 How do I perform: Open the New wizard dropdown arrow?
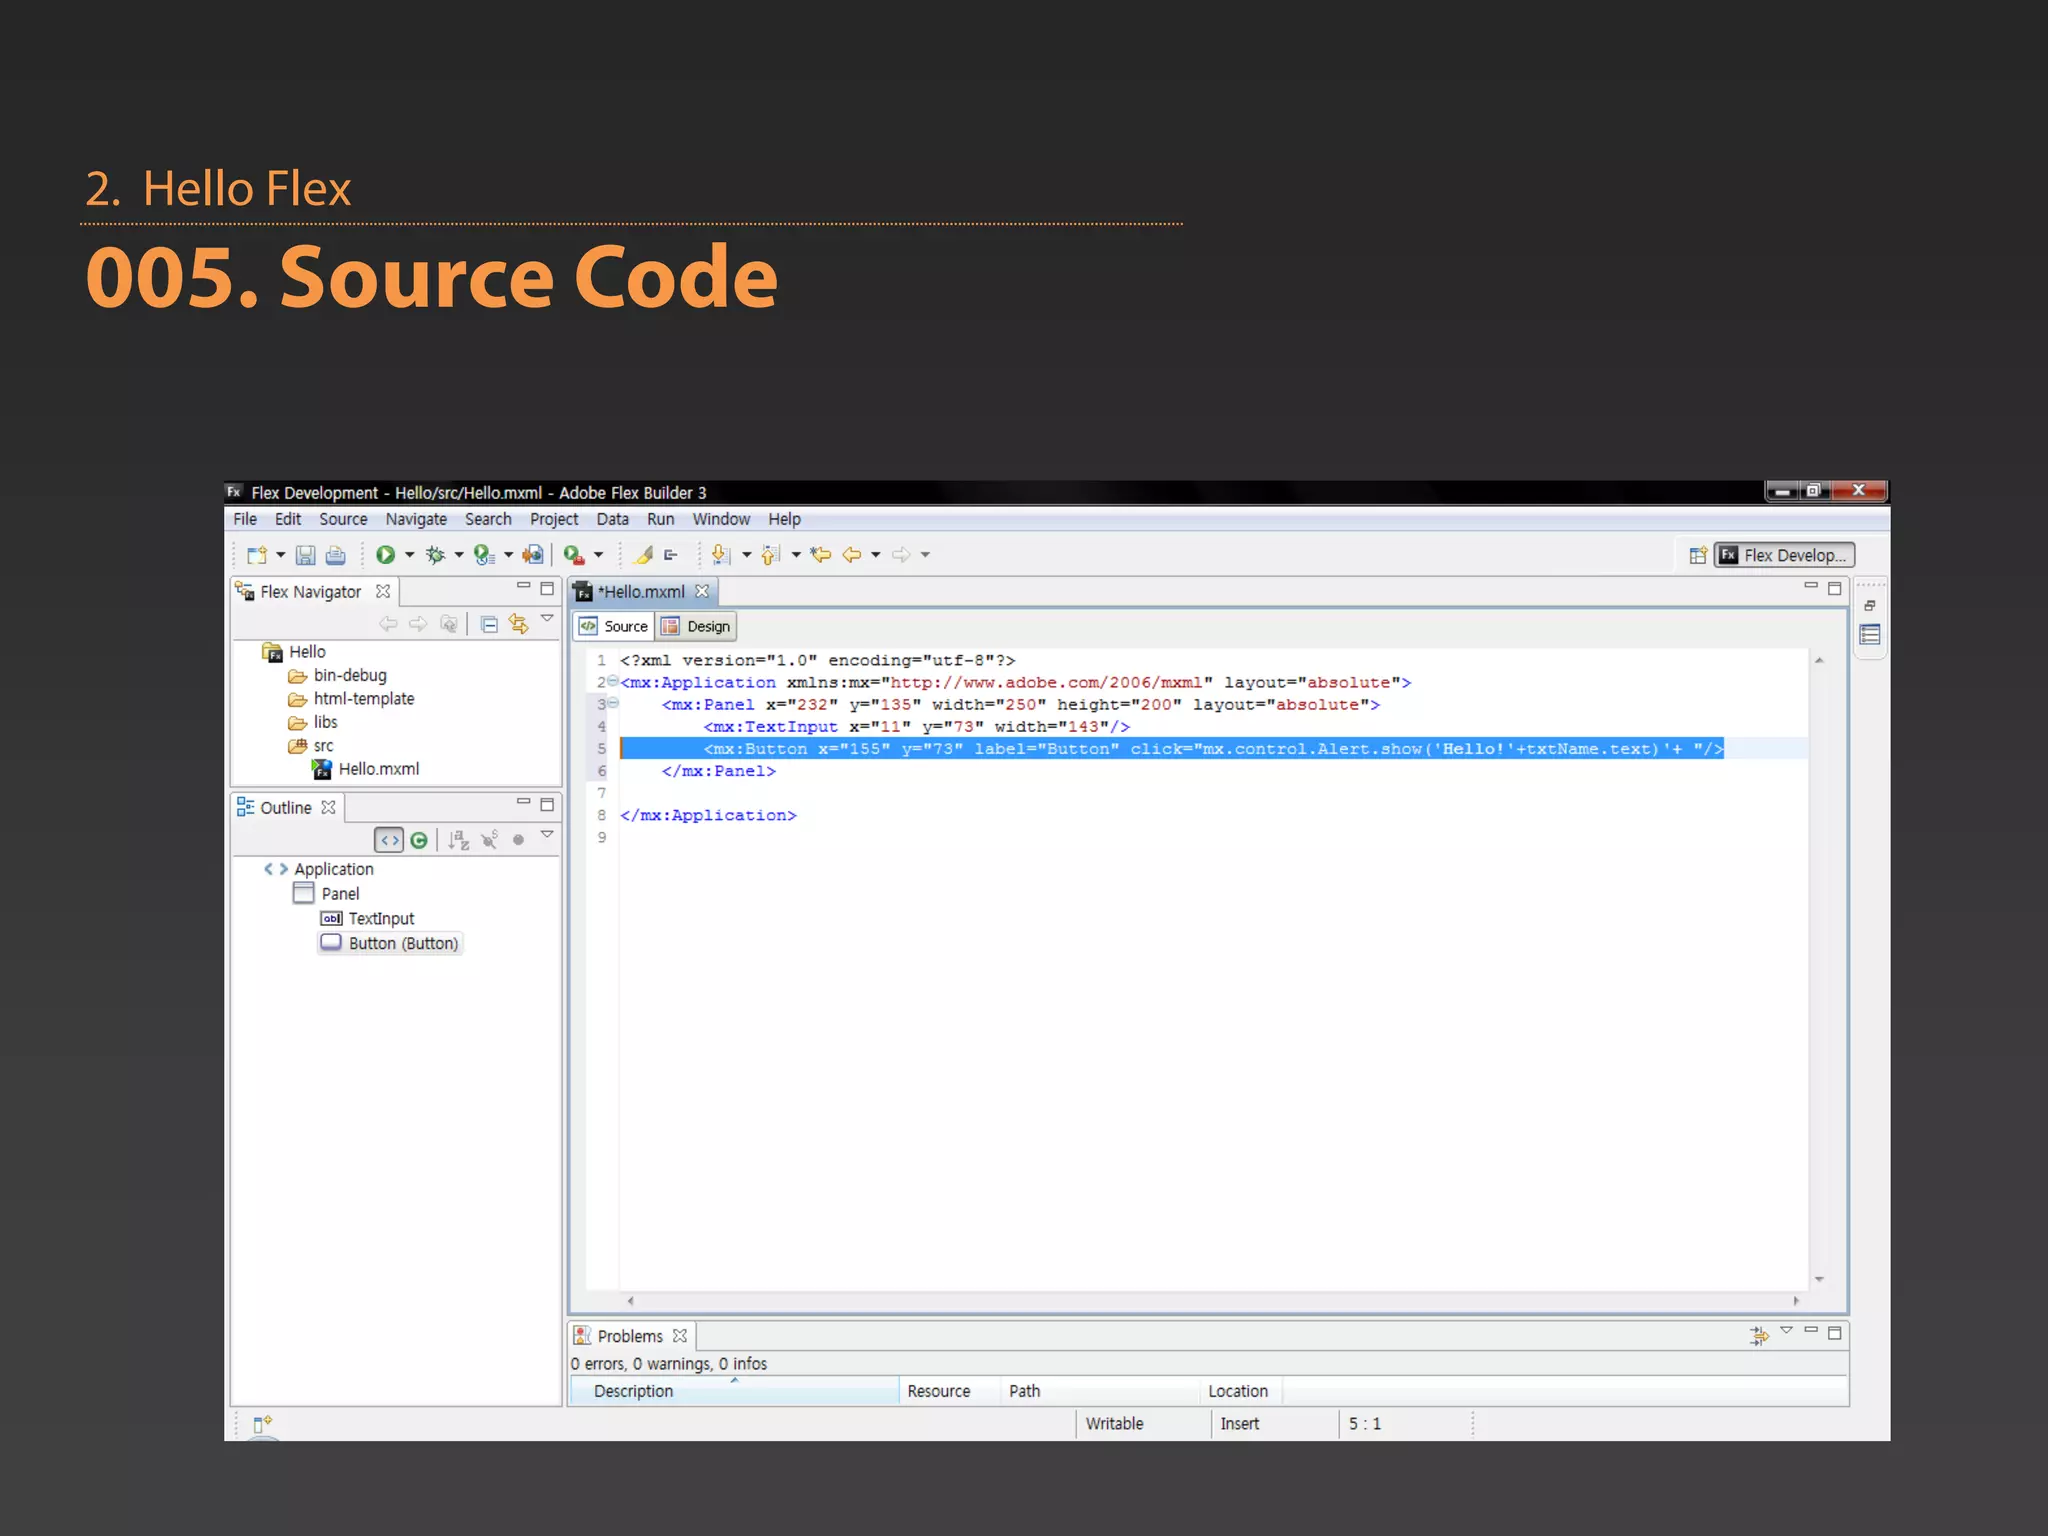(281, 555)
